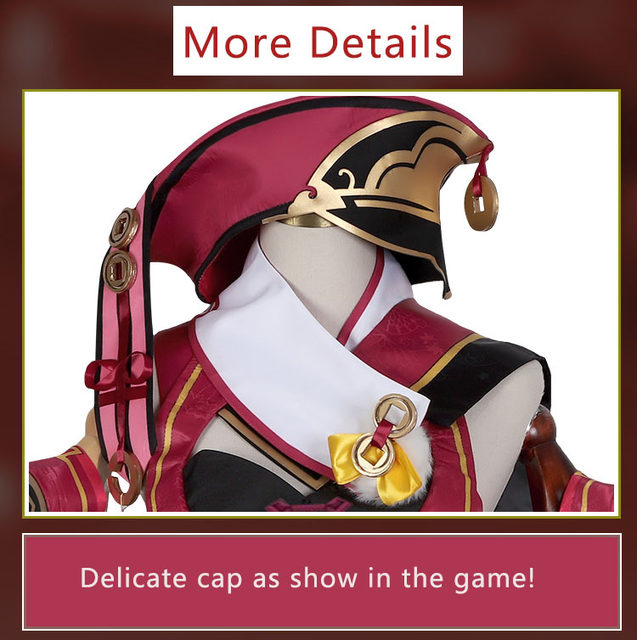The width and height of the screenshot is (637, 640).
Task: Click the "More Details" heading banner
Action: coord(317,41)
